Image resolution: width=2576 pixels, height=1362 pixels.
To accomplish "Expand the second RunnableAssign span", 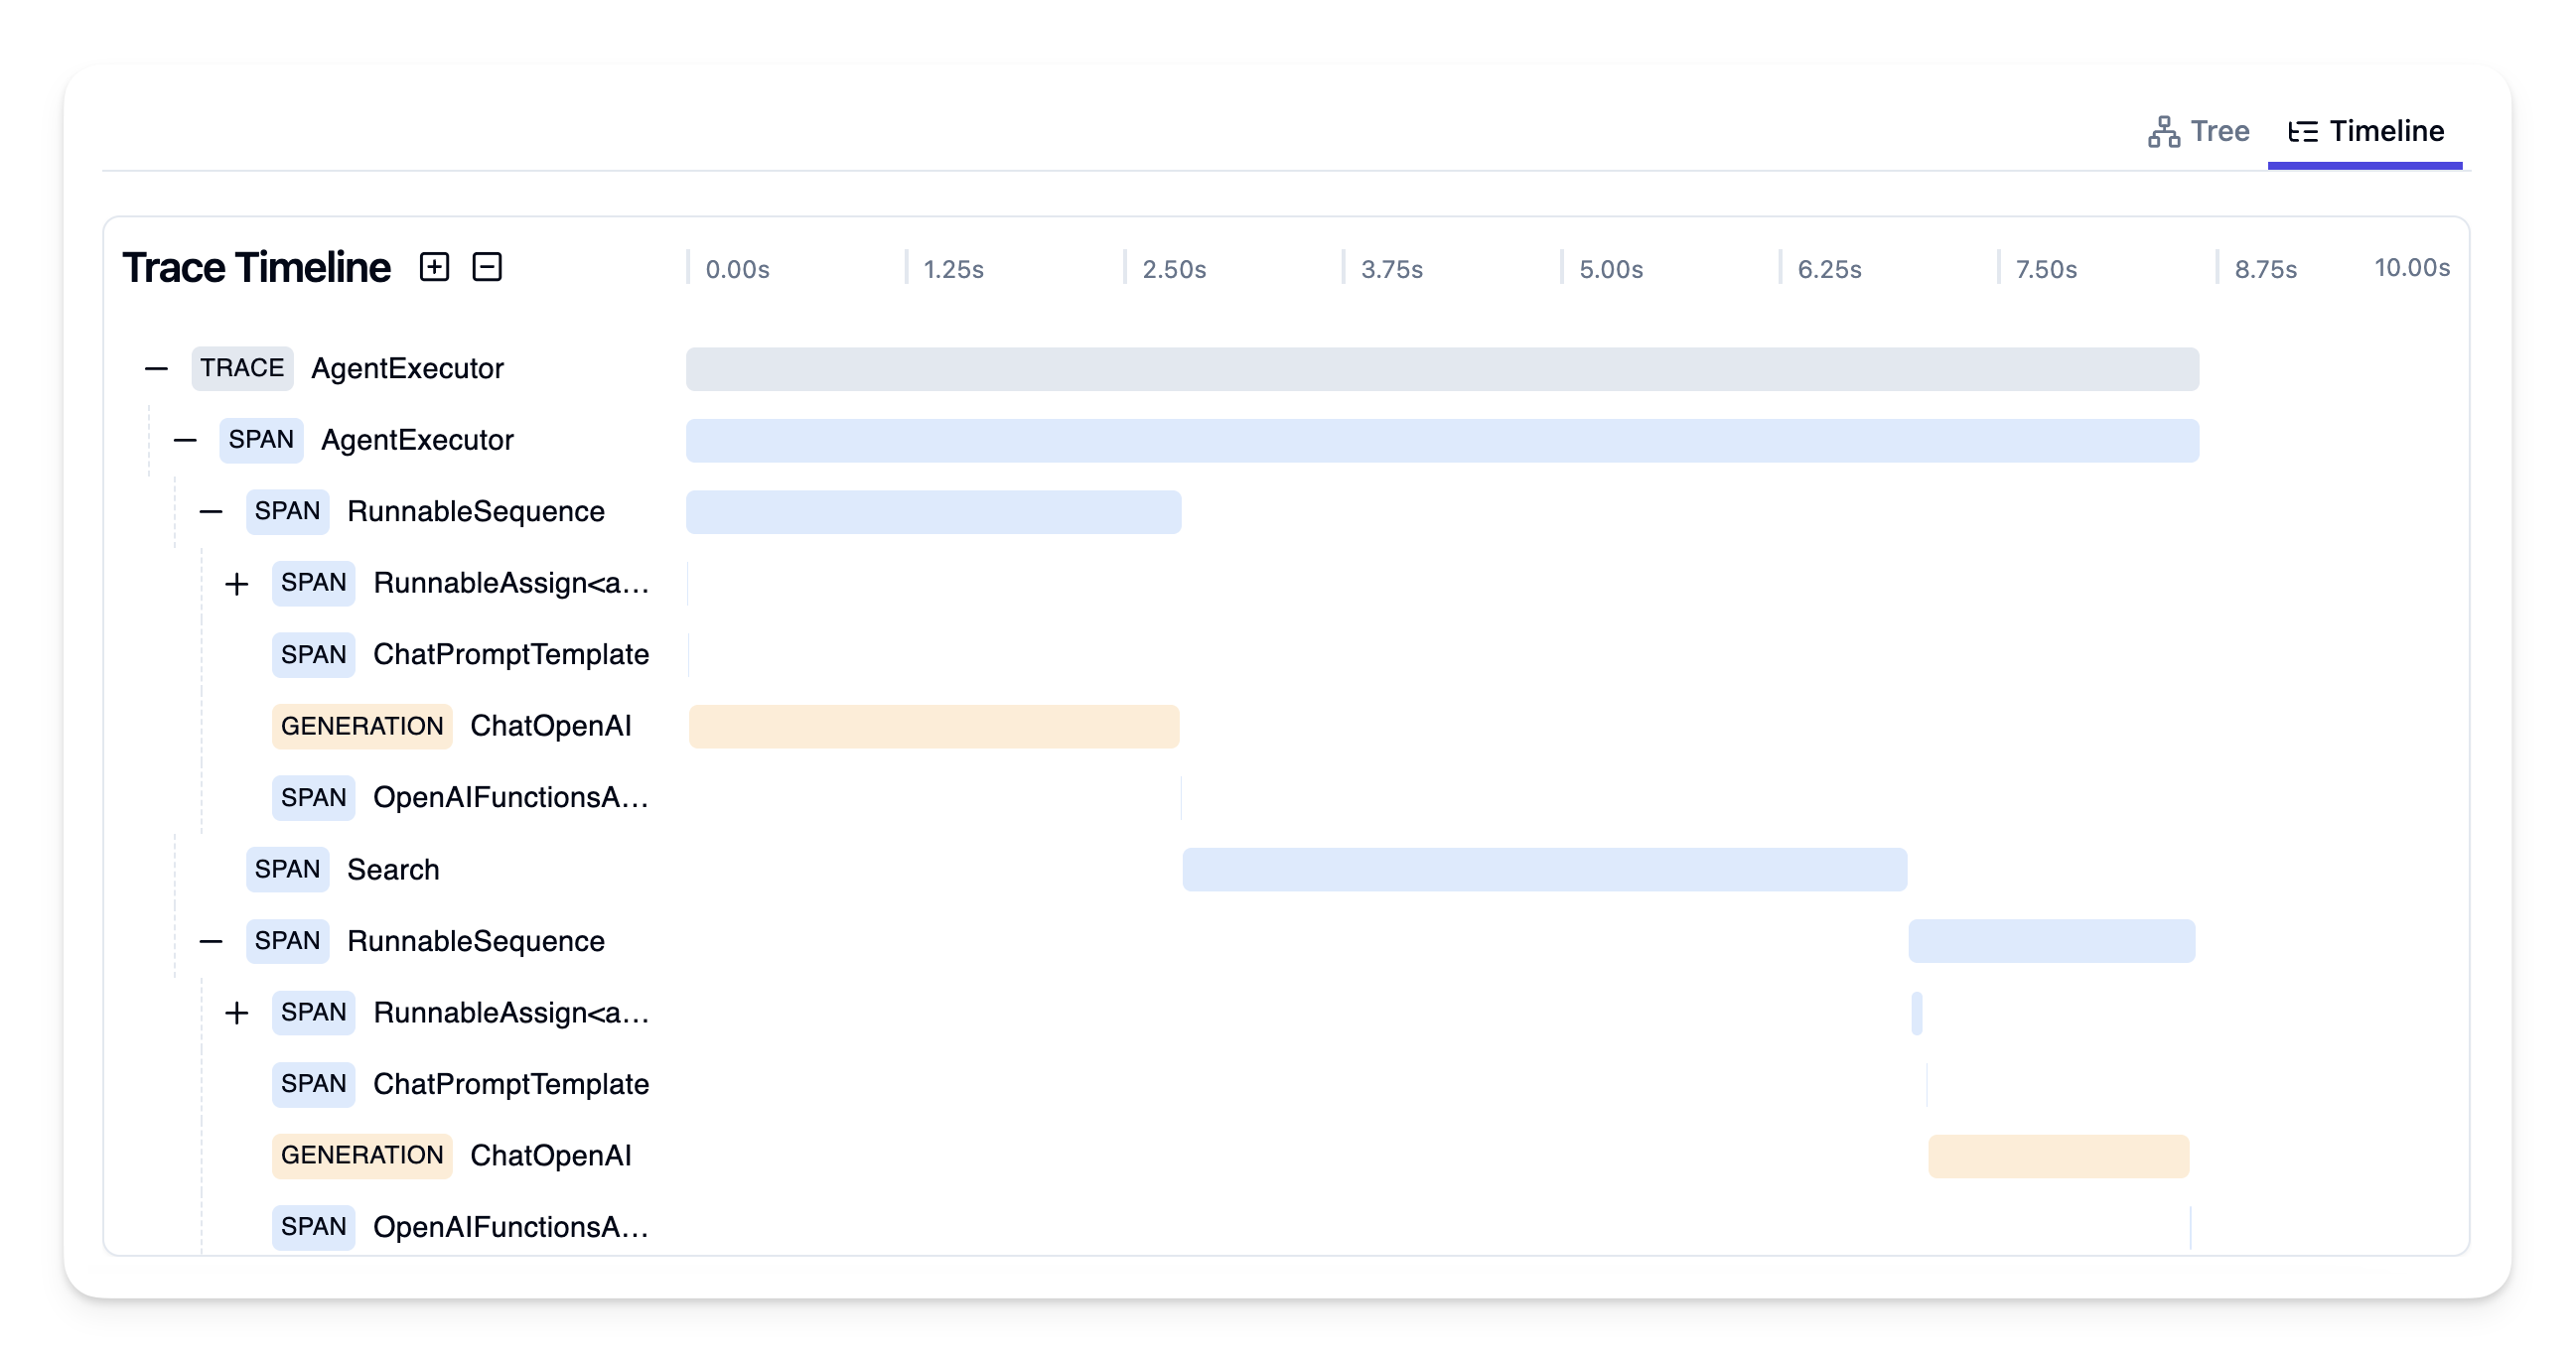I will coord(237,1012).
